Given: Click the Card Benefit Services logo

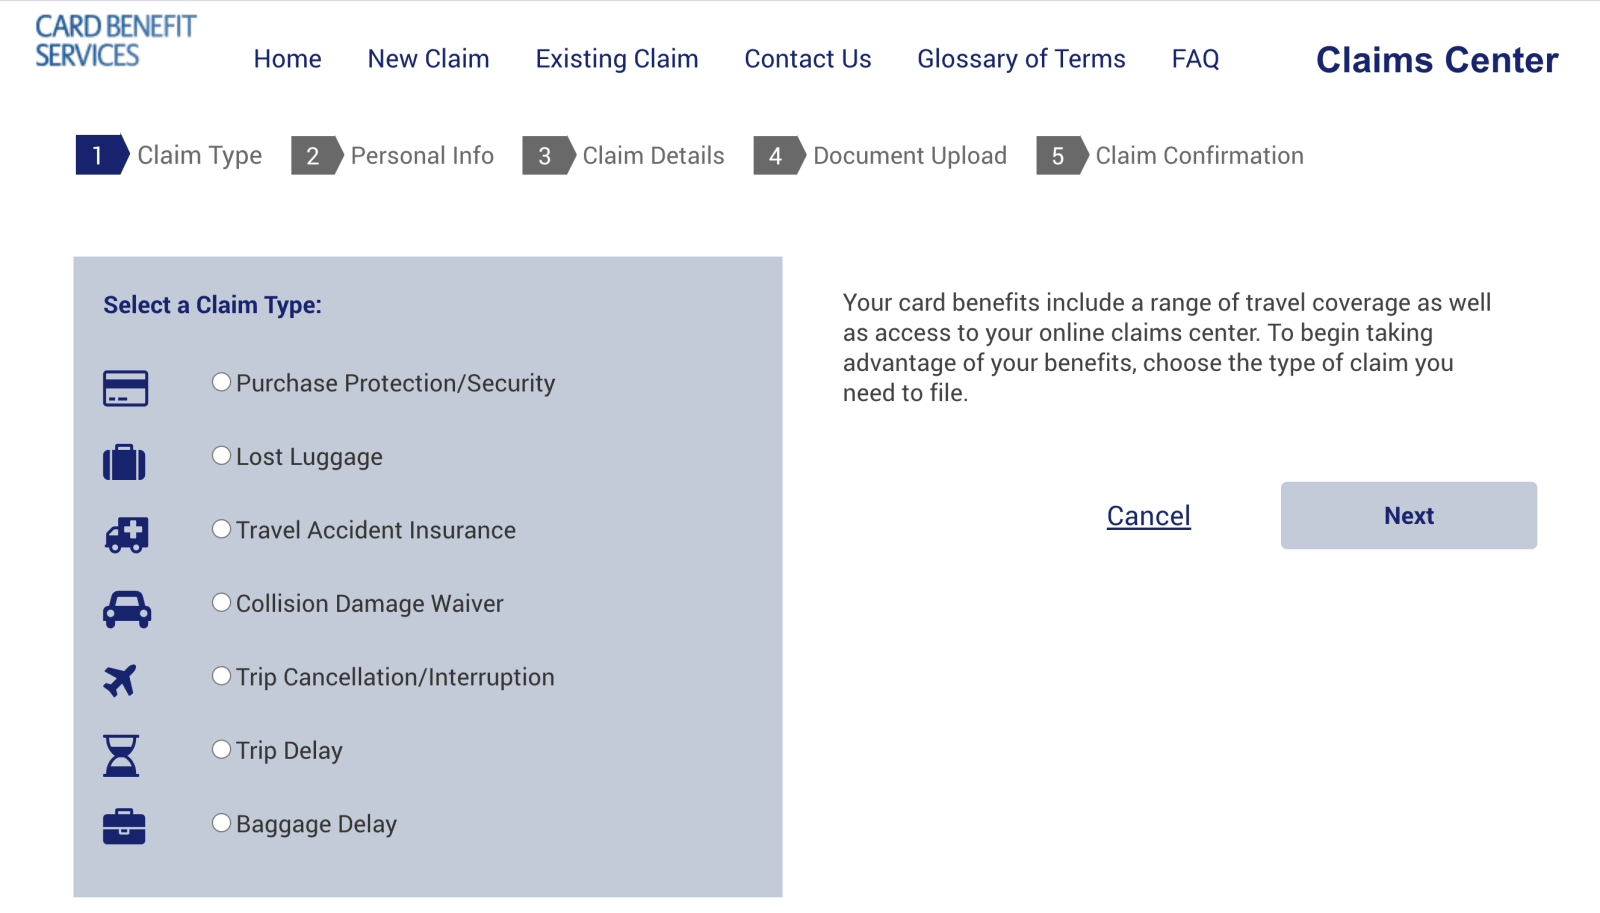Looking at the screenshot, I should pyautogui.click(x=115, y=41).
